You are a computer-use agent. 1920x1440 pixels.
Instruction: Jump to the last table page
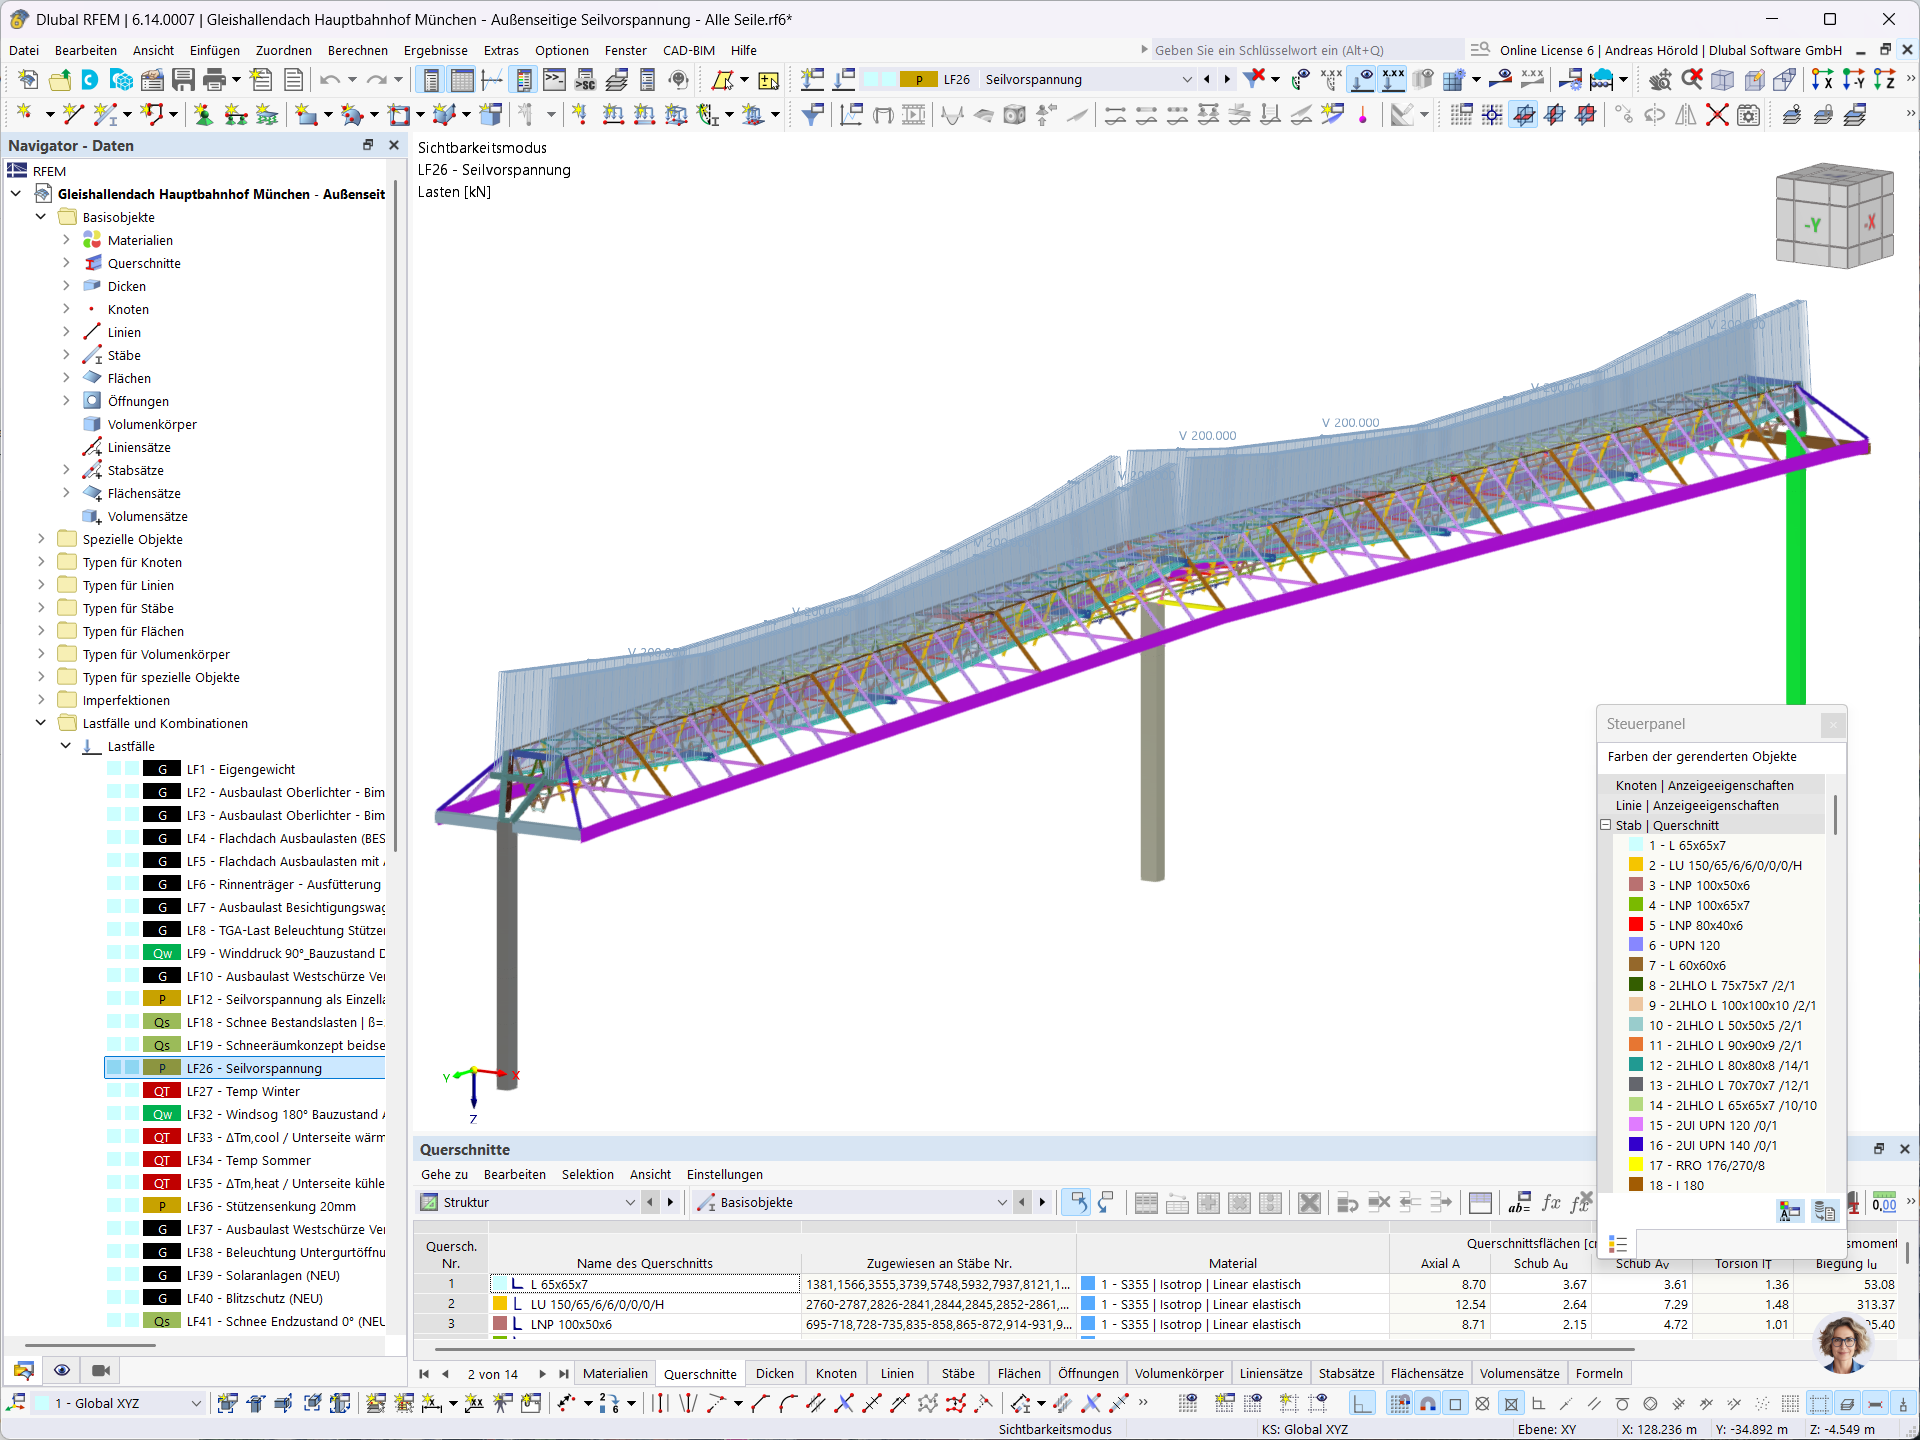click(564, 1373)
